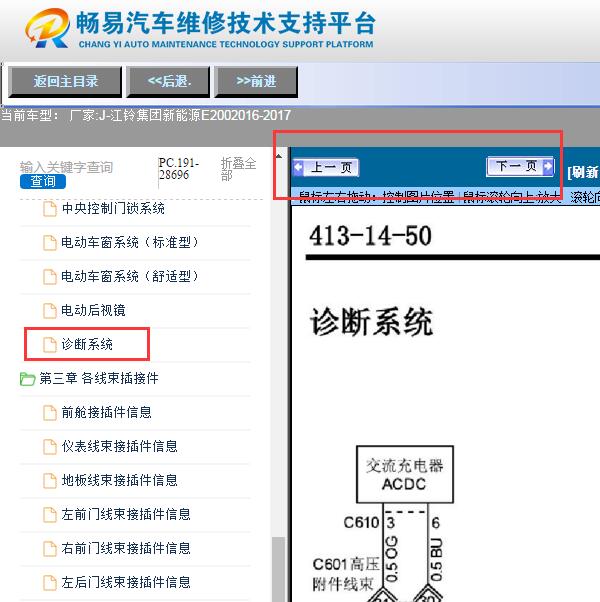Open 电动车窗系统（标准型）entry
The image size is (600, 602).
pos(130,242)
